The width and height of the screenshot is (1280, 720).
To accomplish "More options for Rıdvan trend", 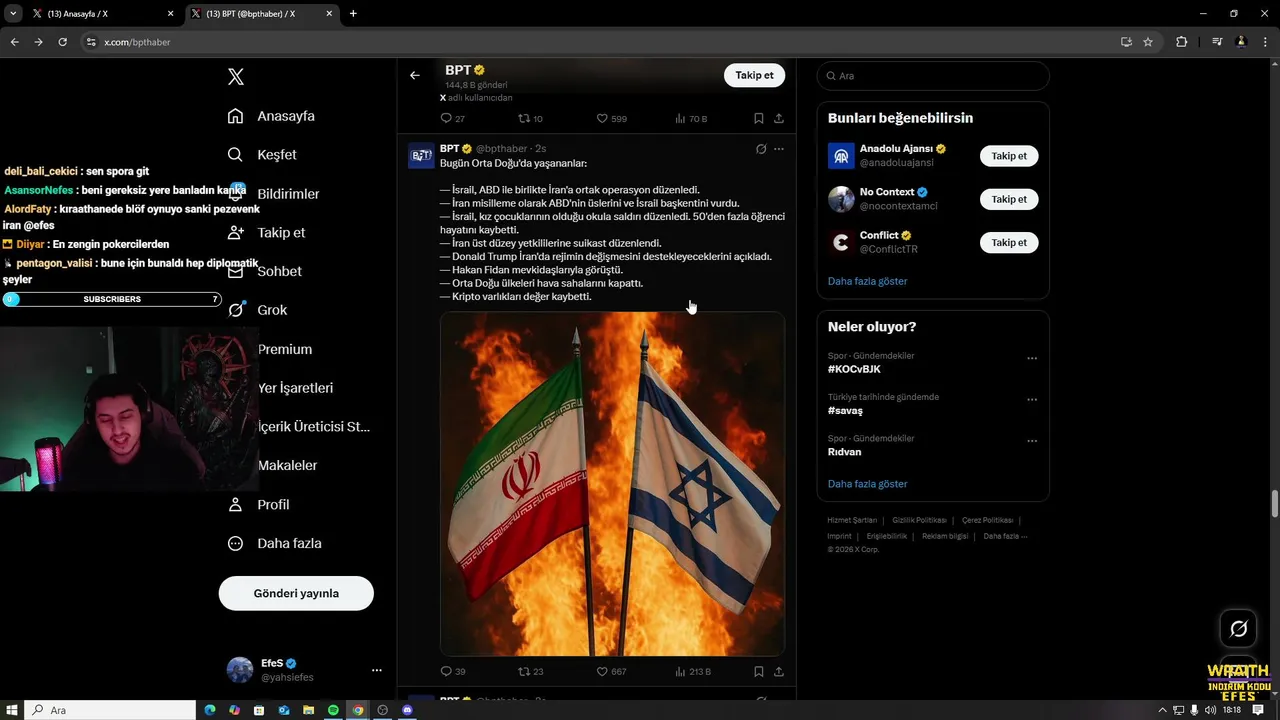I will [1032, 441].
